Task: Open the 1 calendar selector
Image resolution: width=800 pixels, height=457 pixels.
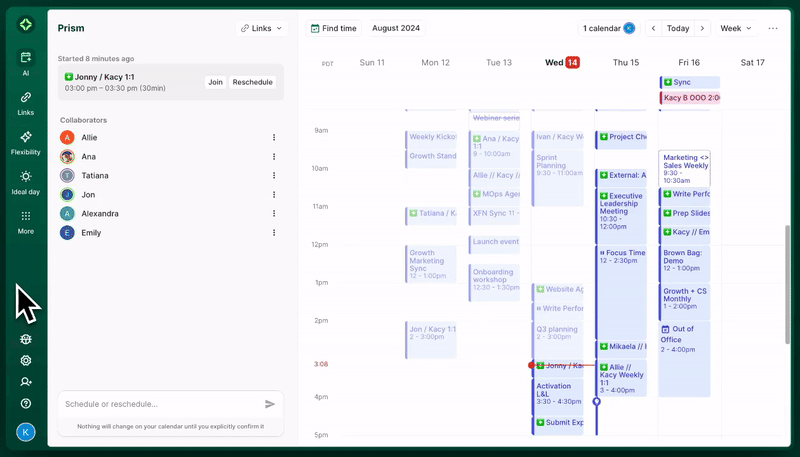Action: coord(608,28)
